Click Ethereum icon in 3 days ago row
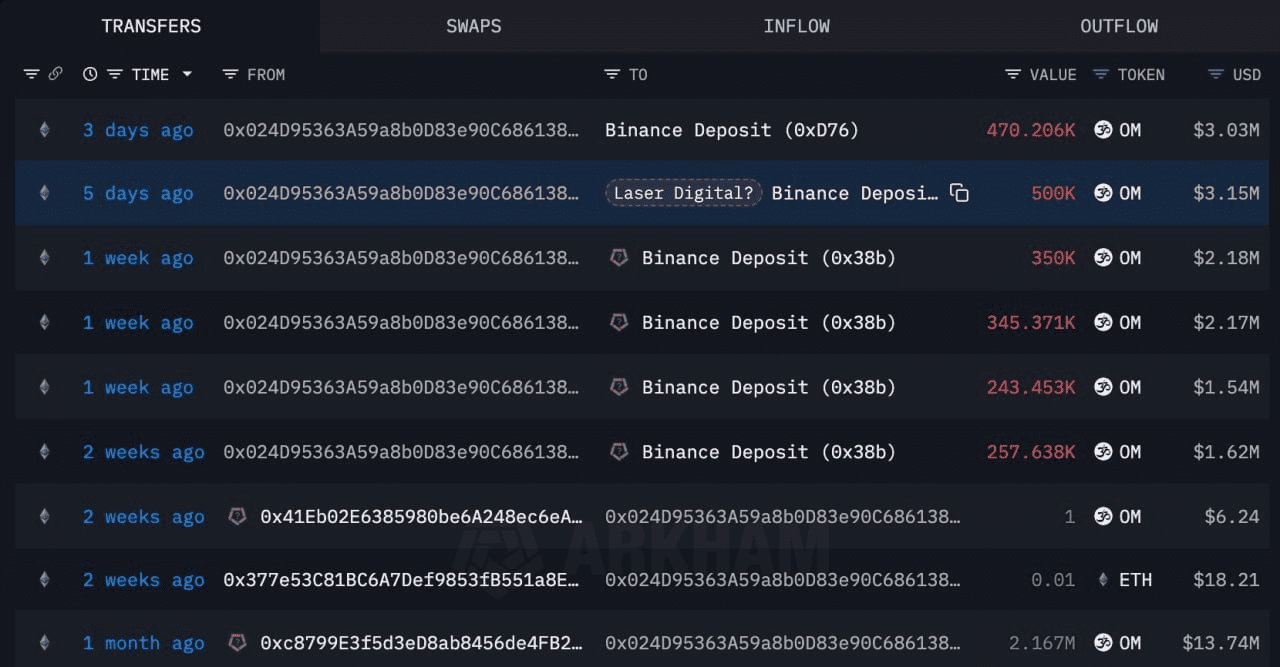 pos(43,130)
